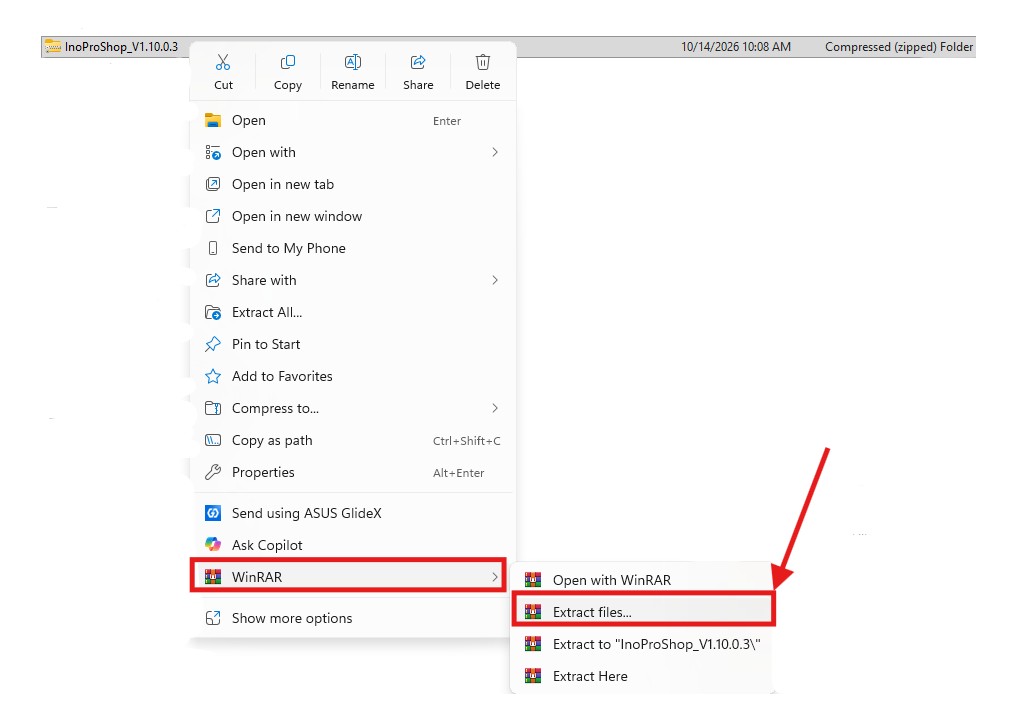Select Ask Copilot entry
1017x717 pixels.
(x=353, y=545)
